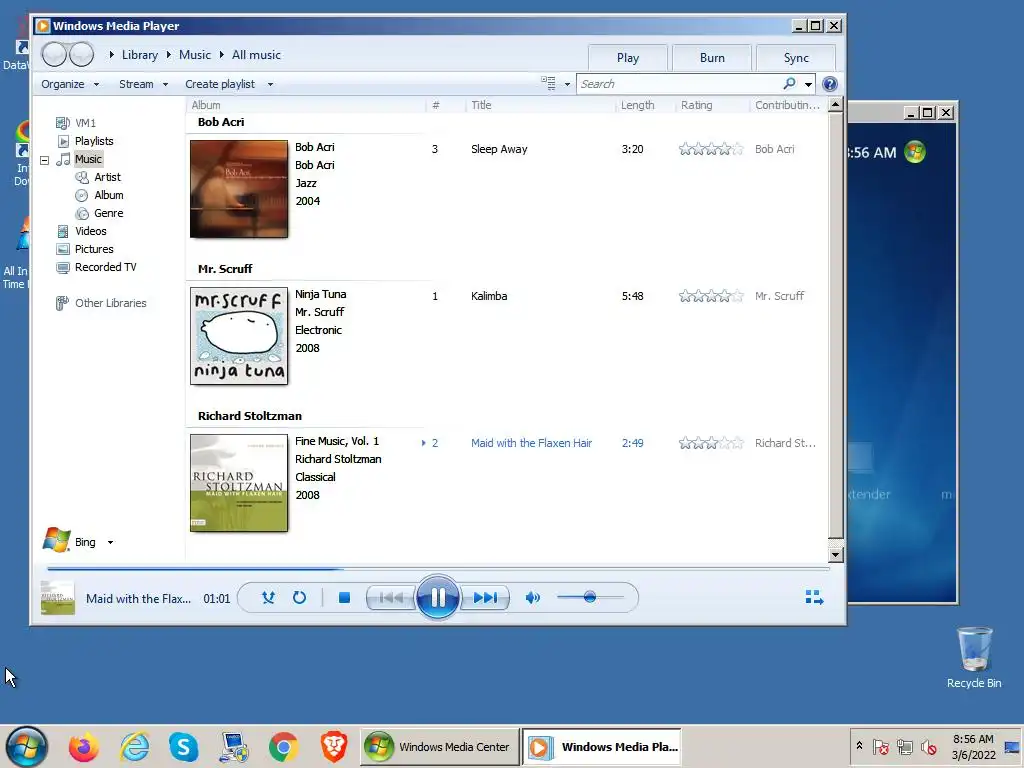Screen dimensions: 1024x768
Task: Click the now playing album thumbnail
Action: pyautogui.click(x=57, y=598)
